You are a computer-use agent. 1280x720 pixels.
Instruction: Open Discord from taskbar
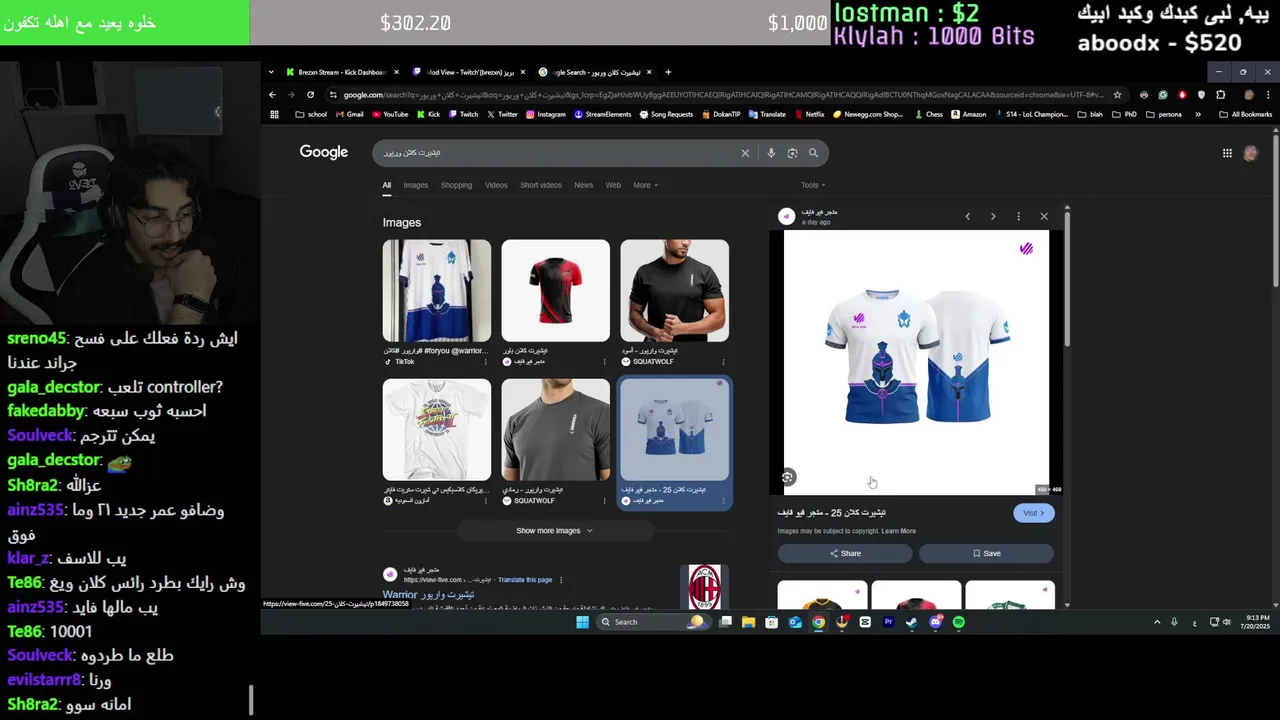935,622
